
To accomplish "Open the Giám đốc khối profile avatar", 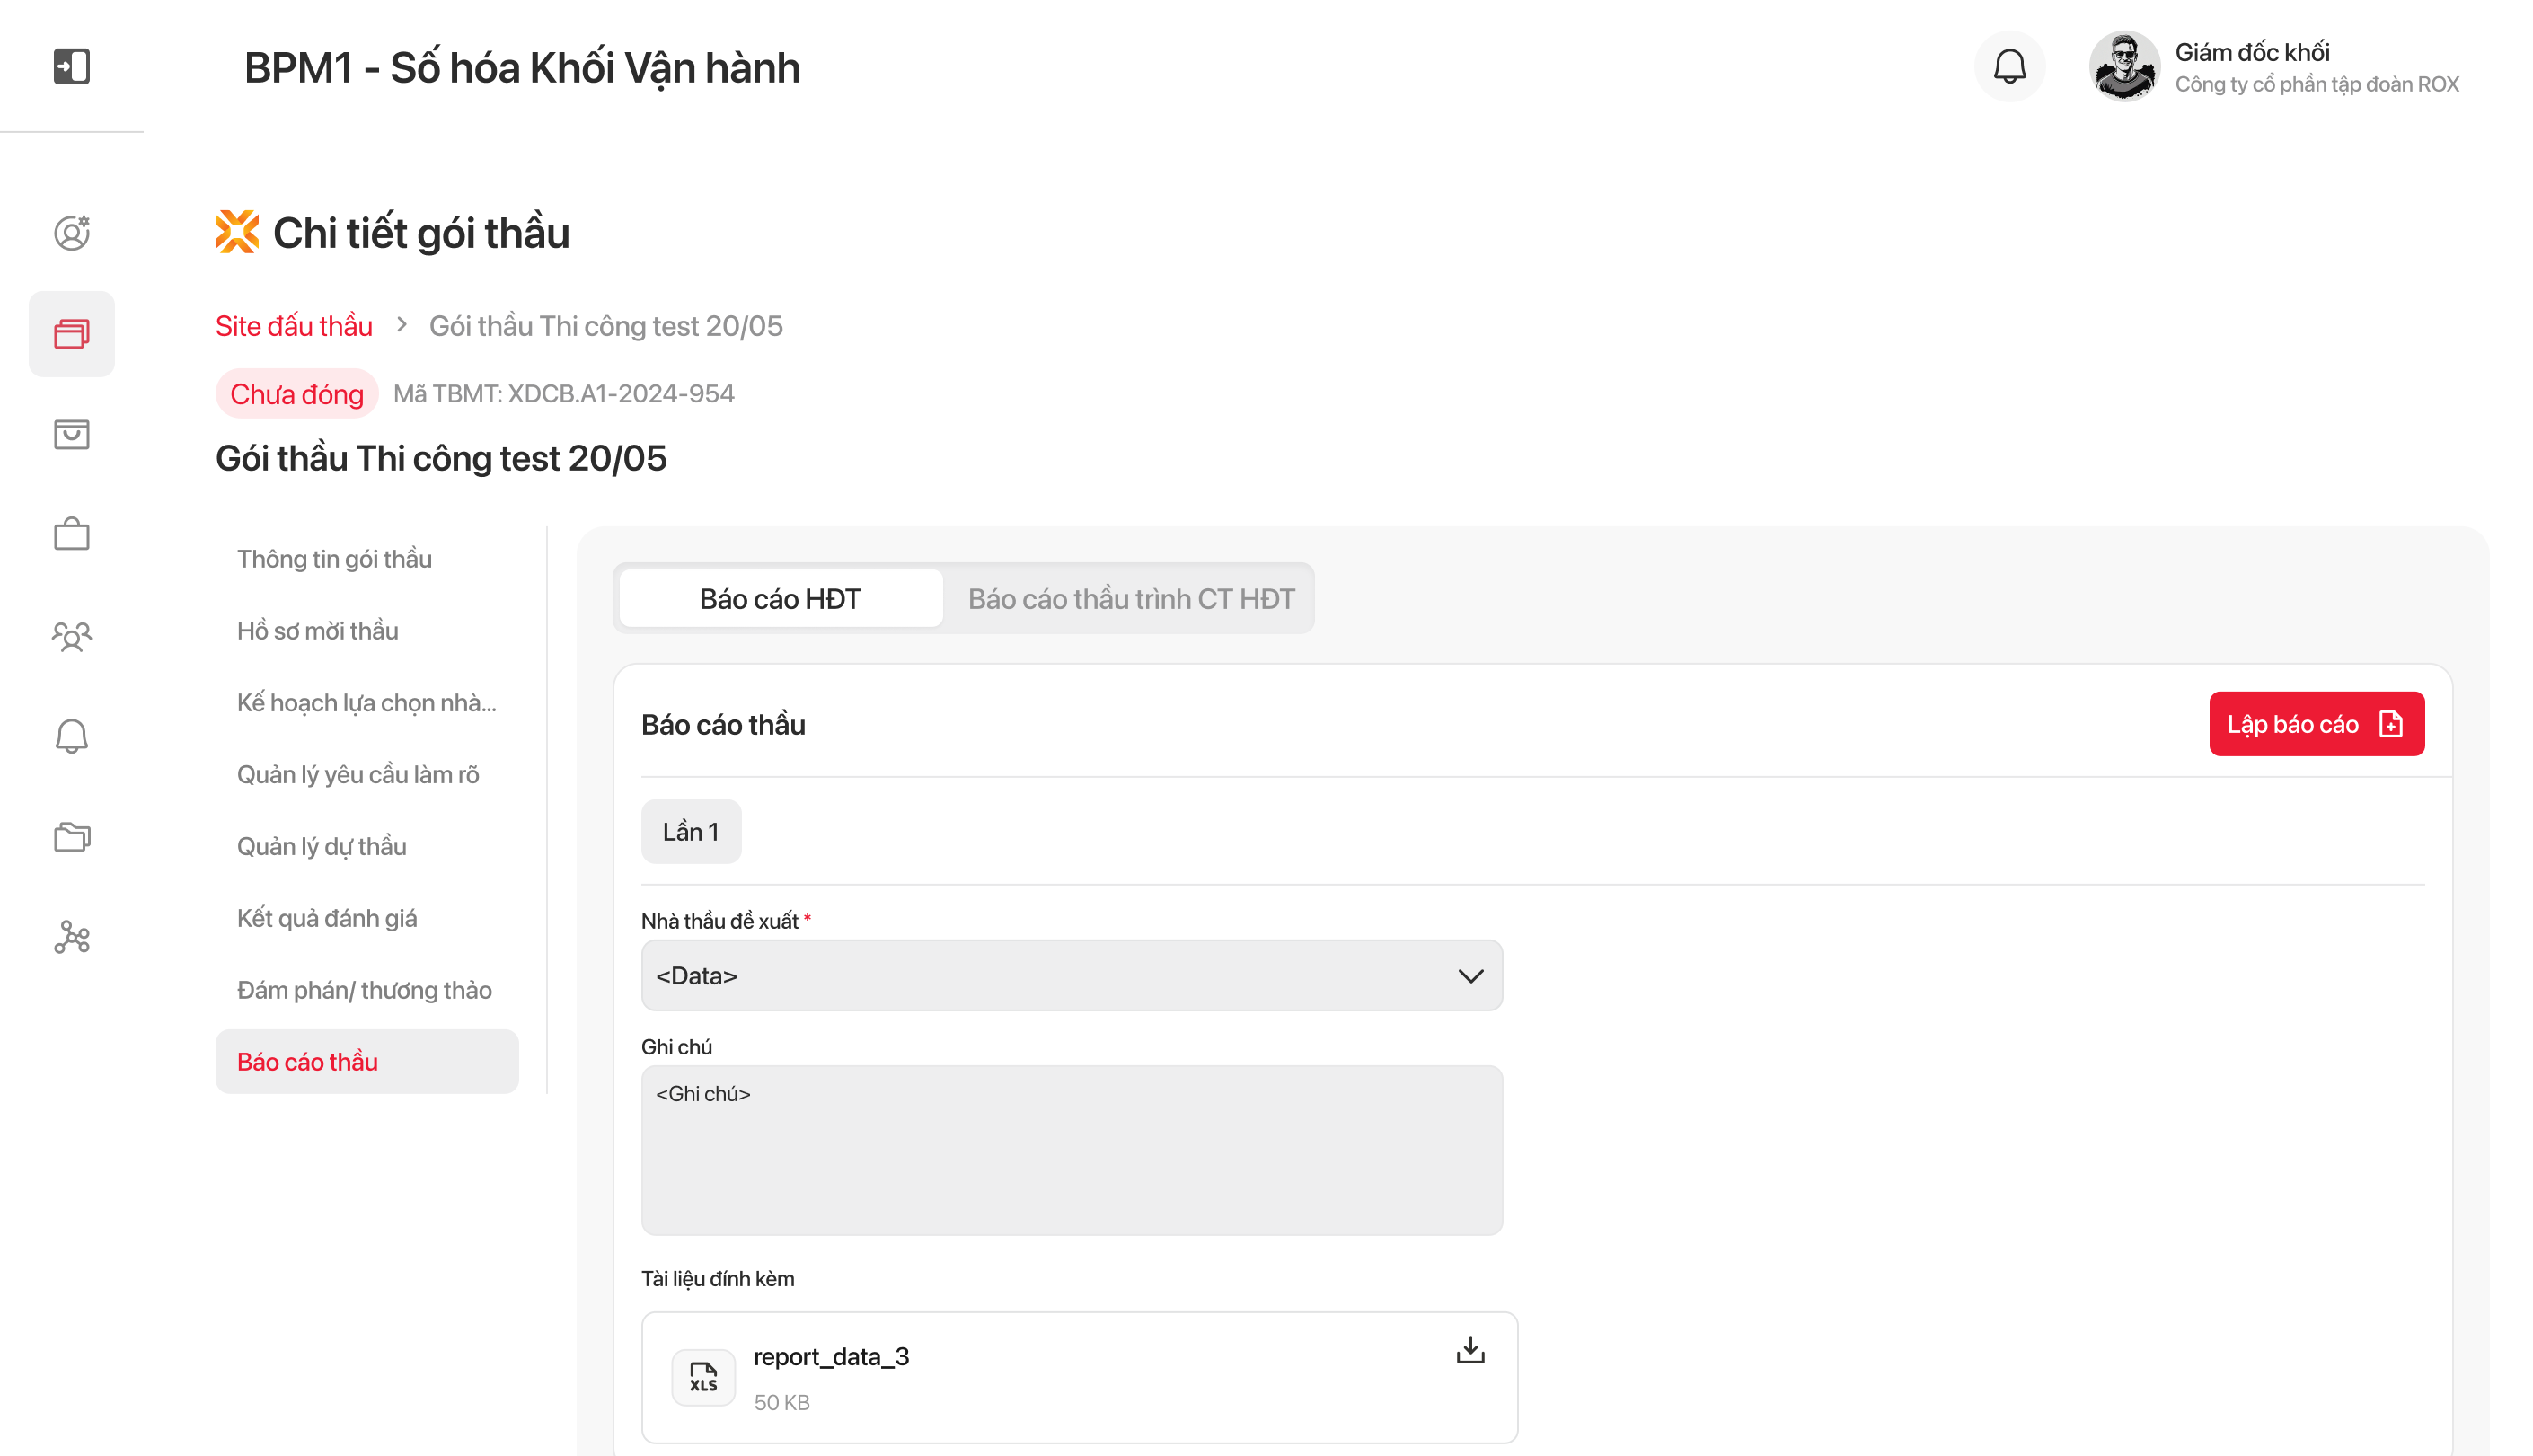I will pyautogui.click(x=2123, y=67).
